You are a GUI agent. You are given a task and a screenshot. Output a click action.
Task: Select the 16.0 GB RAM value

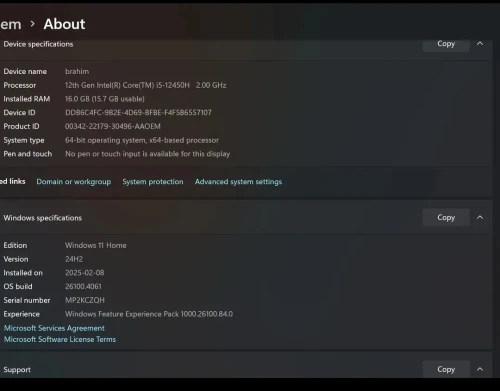click(105, 99)
